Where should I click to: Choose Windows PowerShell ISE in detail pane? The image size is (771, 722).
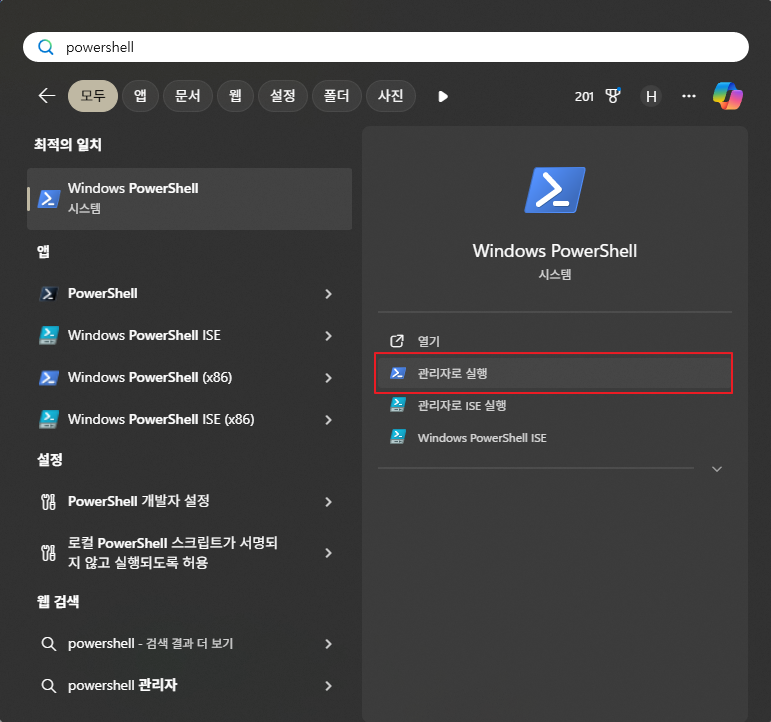555,438
